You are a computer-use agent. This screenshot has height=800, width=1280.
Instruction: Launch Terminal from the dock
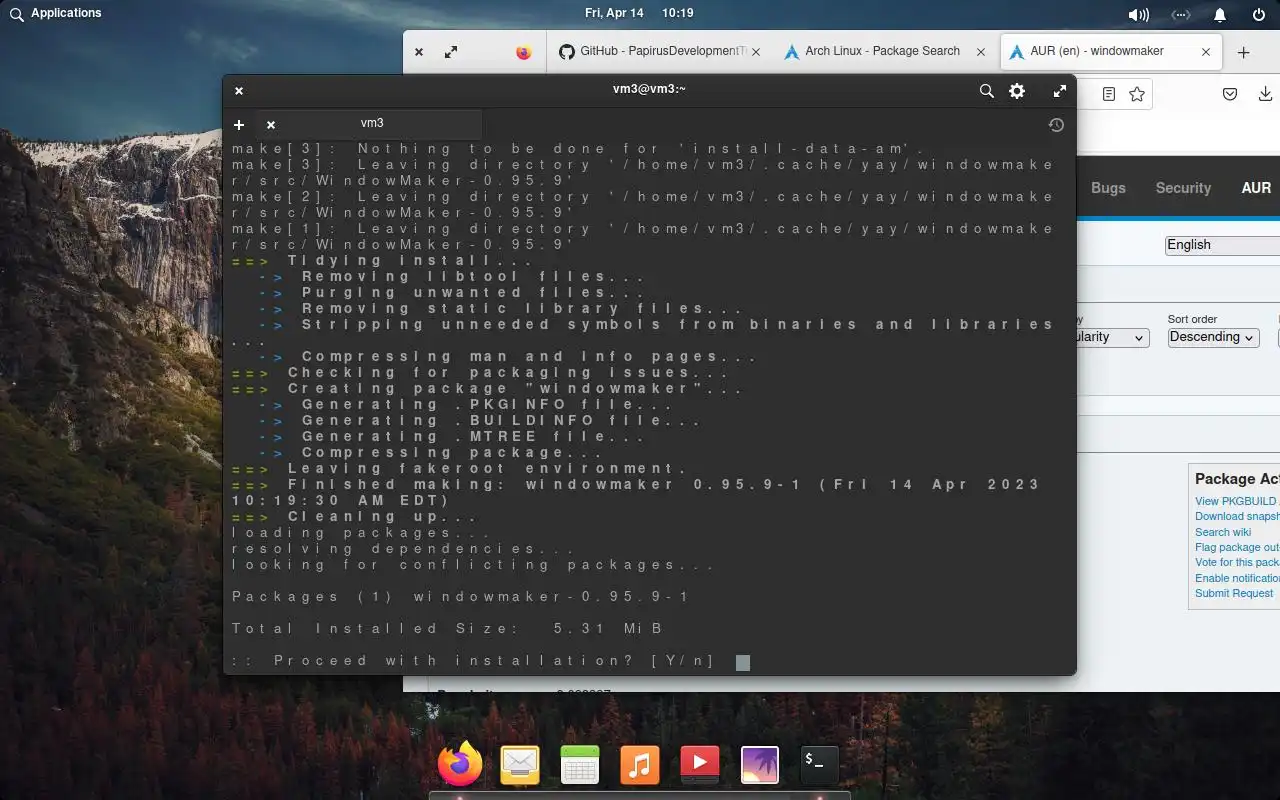pyautogui.click(x=819, y=765)
